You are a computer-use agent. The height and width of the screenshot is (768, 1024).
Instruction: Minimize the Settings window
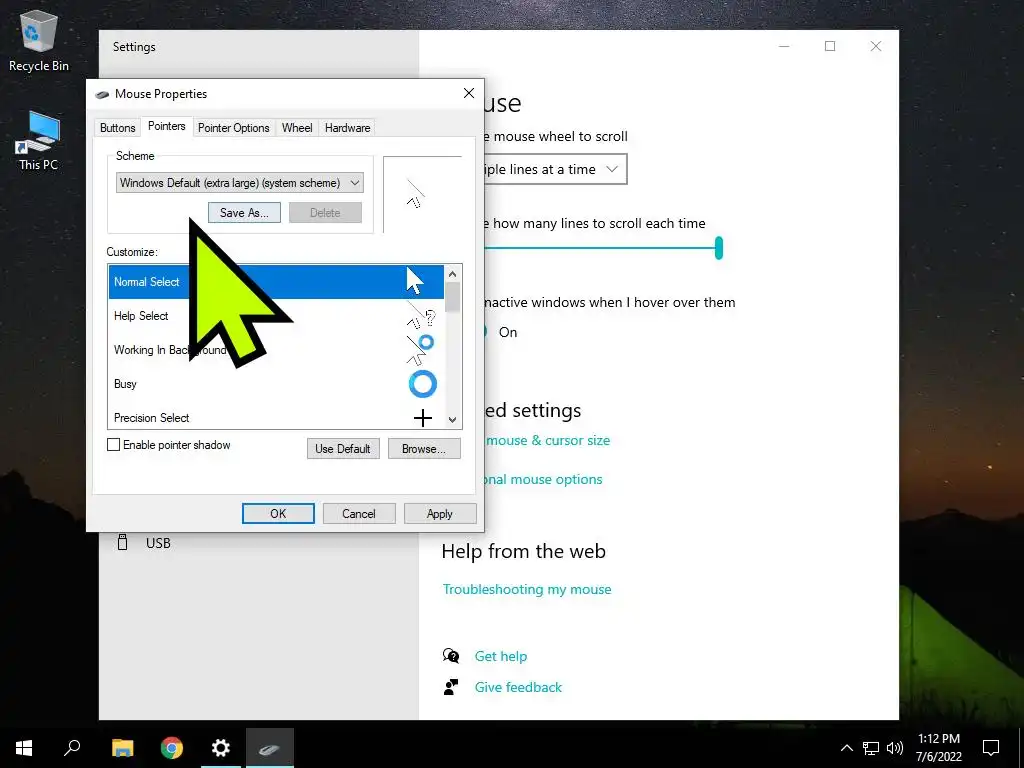(x=784, y=46)
